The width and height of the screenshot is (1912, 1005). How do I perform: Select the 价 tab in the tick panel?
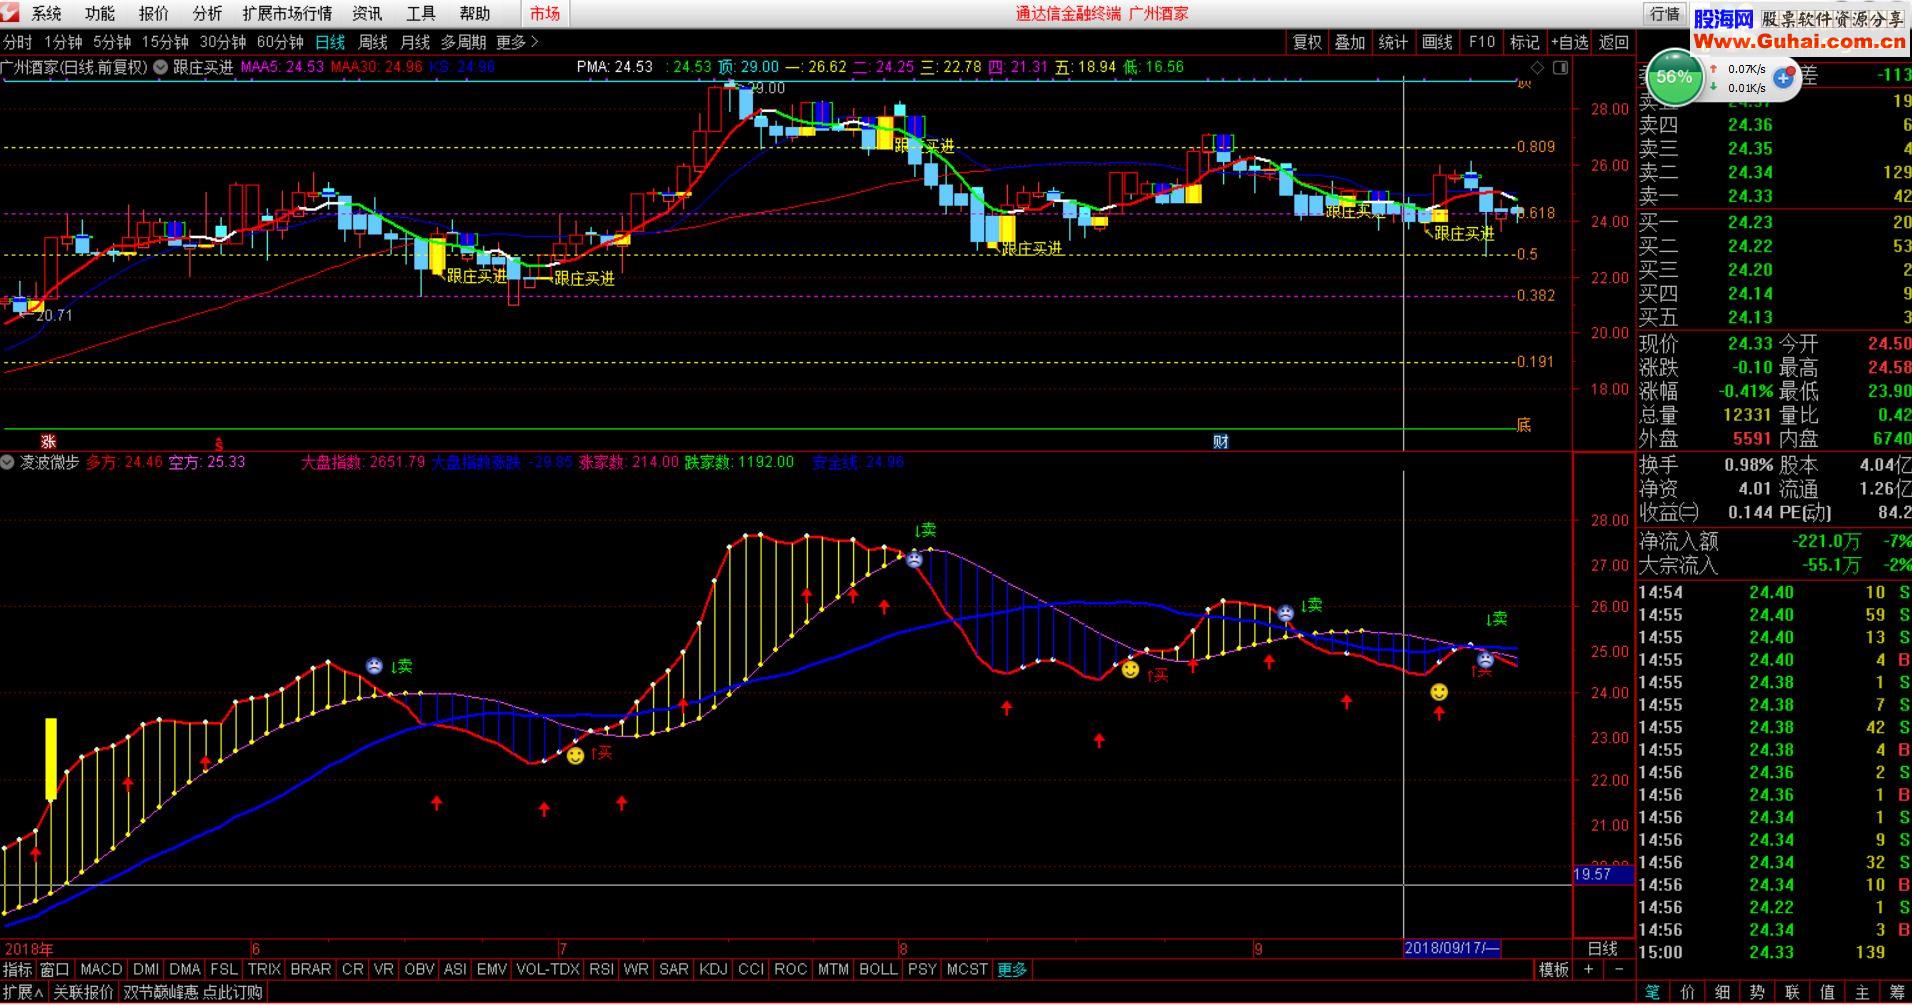1688,992
